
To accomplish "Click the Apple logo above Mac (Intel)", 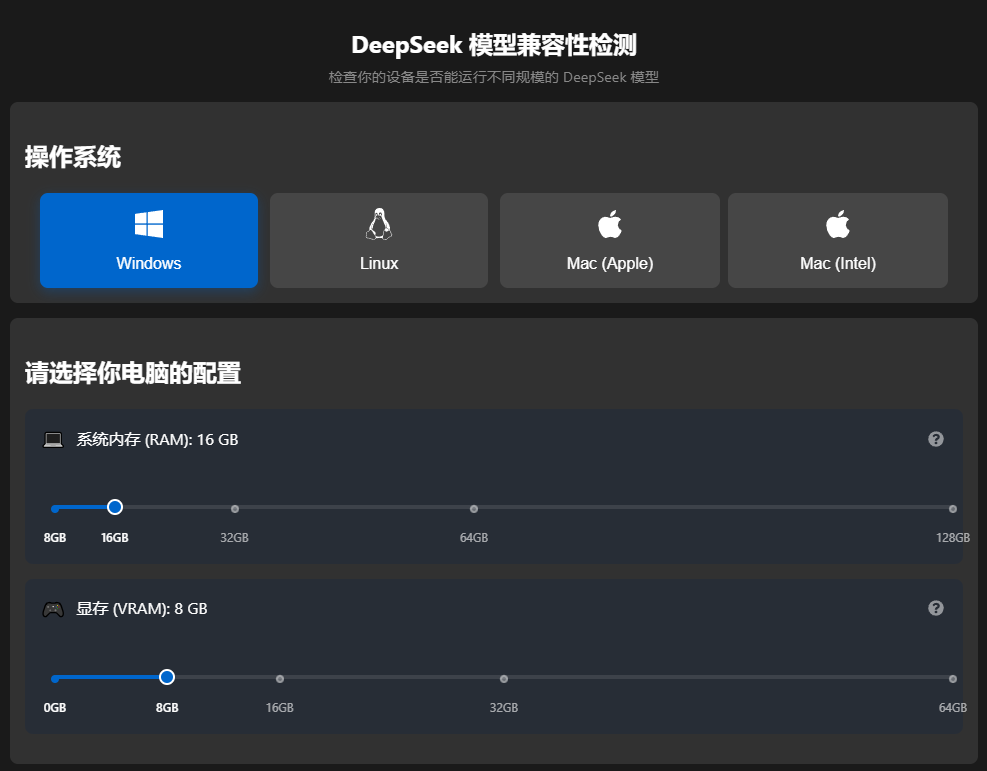I will pos(838,224).
